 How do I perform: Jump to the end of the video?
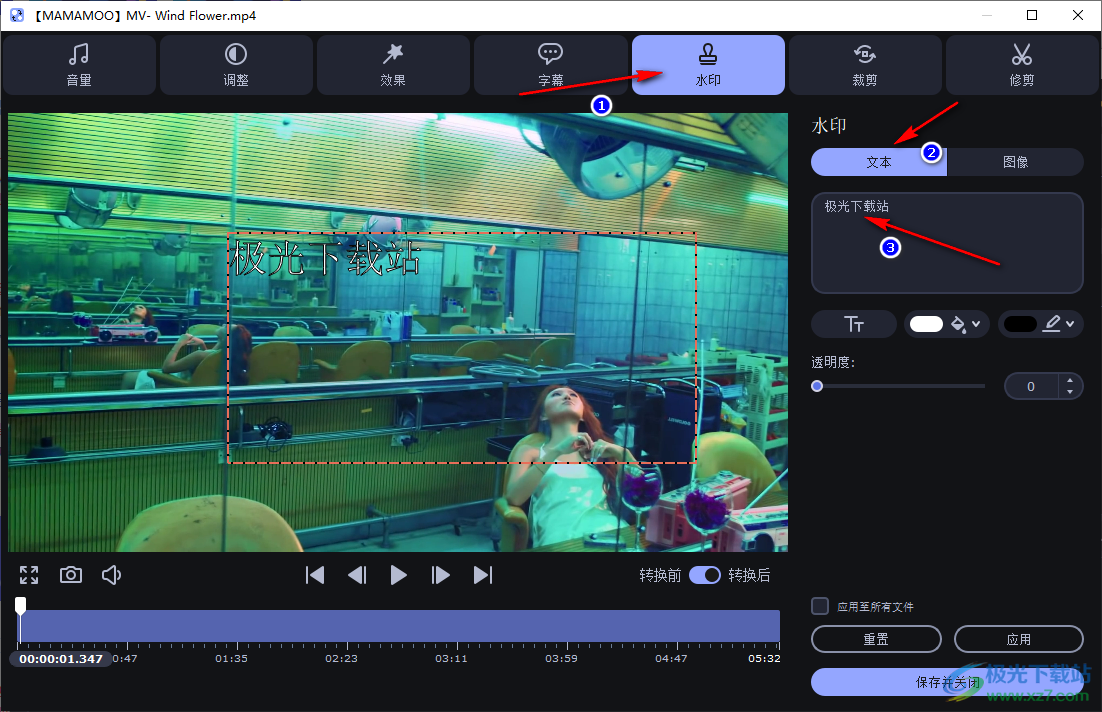tap(483, 575)
